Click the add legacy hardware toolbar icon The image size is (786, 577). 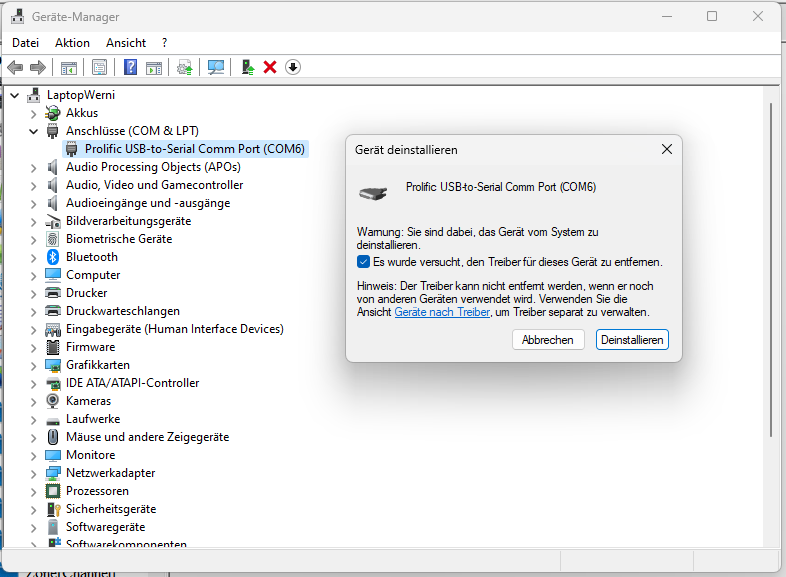click(x=247, y=67)
